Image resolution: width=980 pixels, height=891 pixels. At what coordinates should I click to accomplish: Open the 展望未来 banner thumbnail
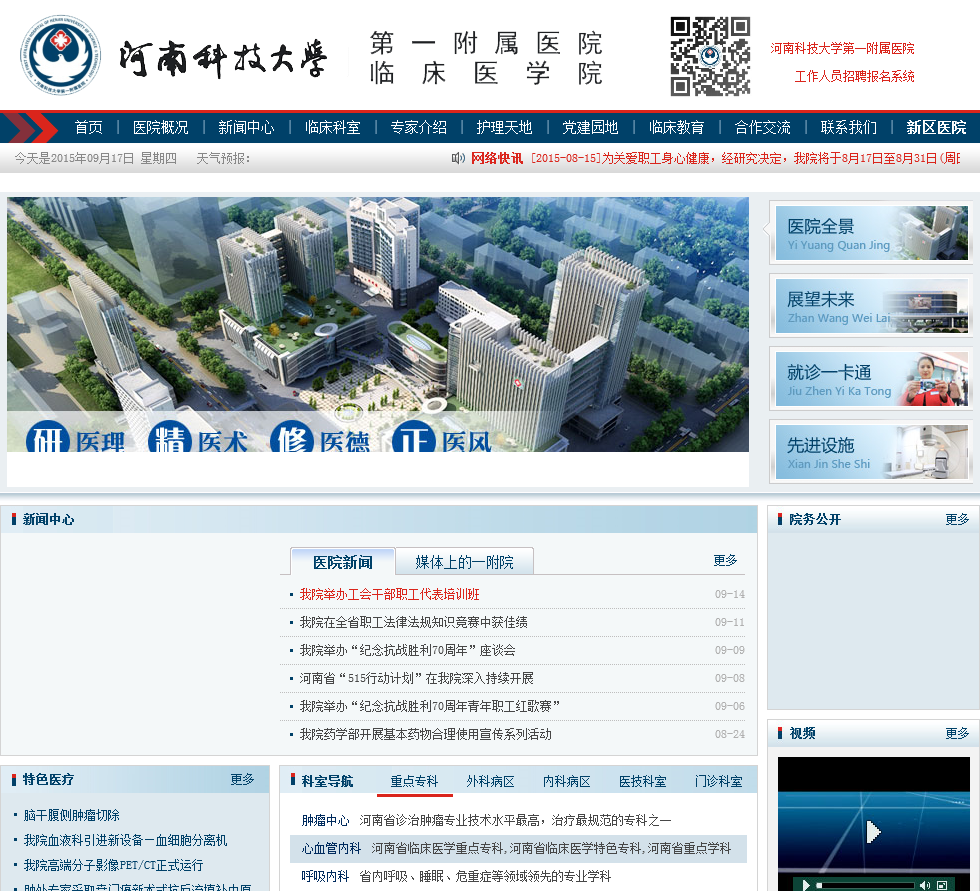coord(871,306)
